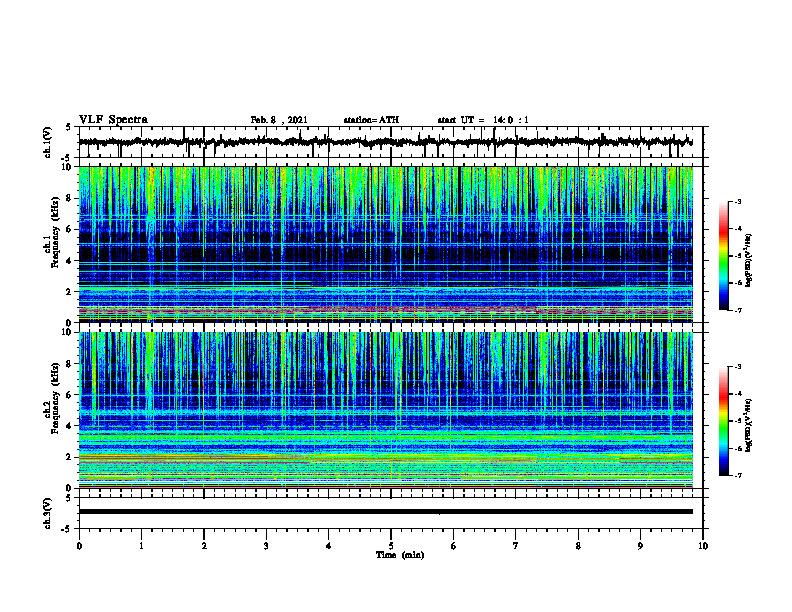Click time axis tick label "9"
Screen dimensions: 792x612
640,546
